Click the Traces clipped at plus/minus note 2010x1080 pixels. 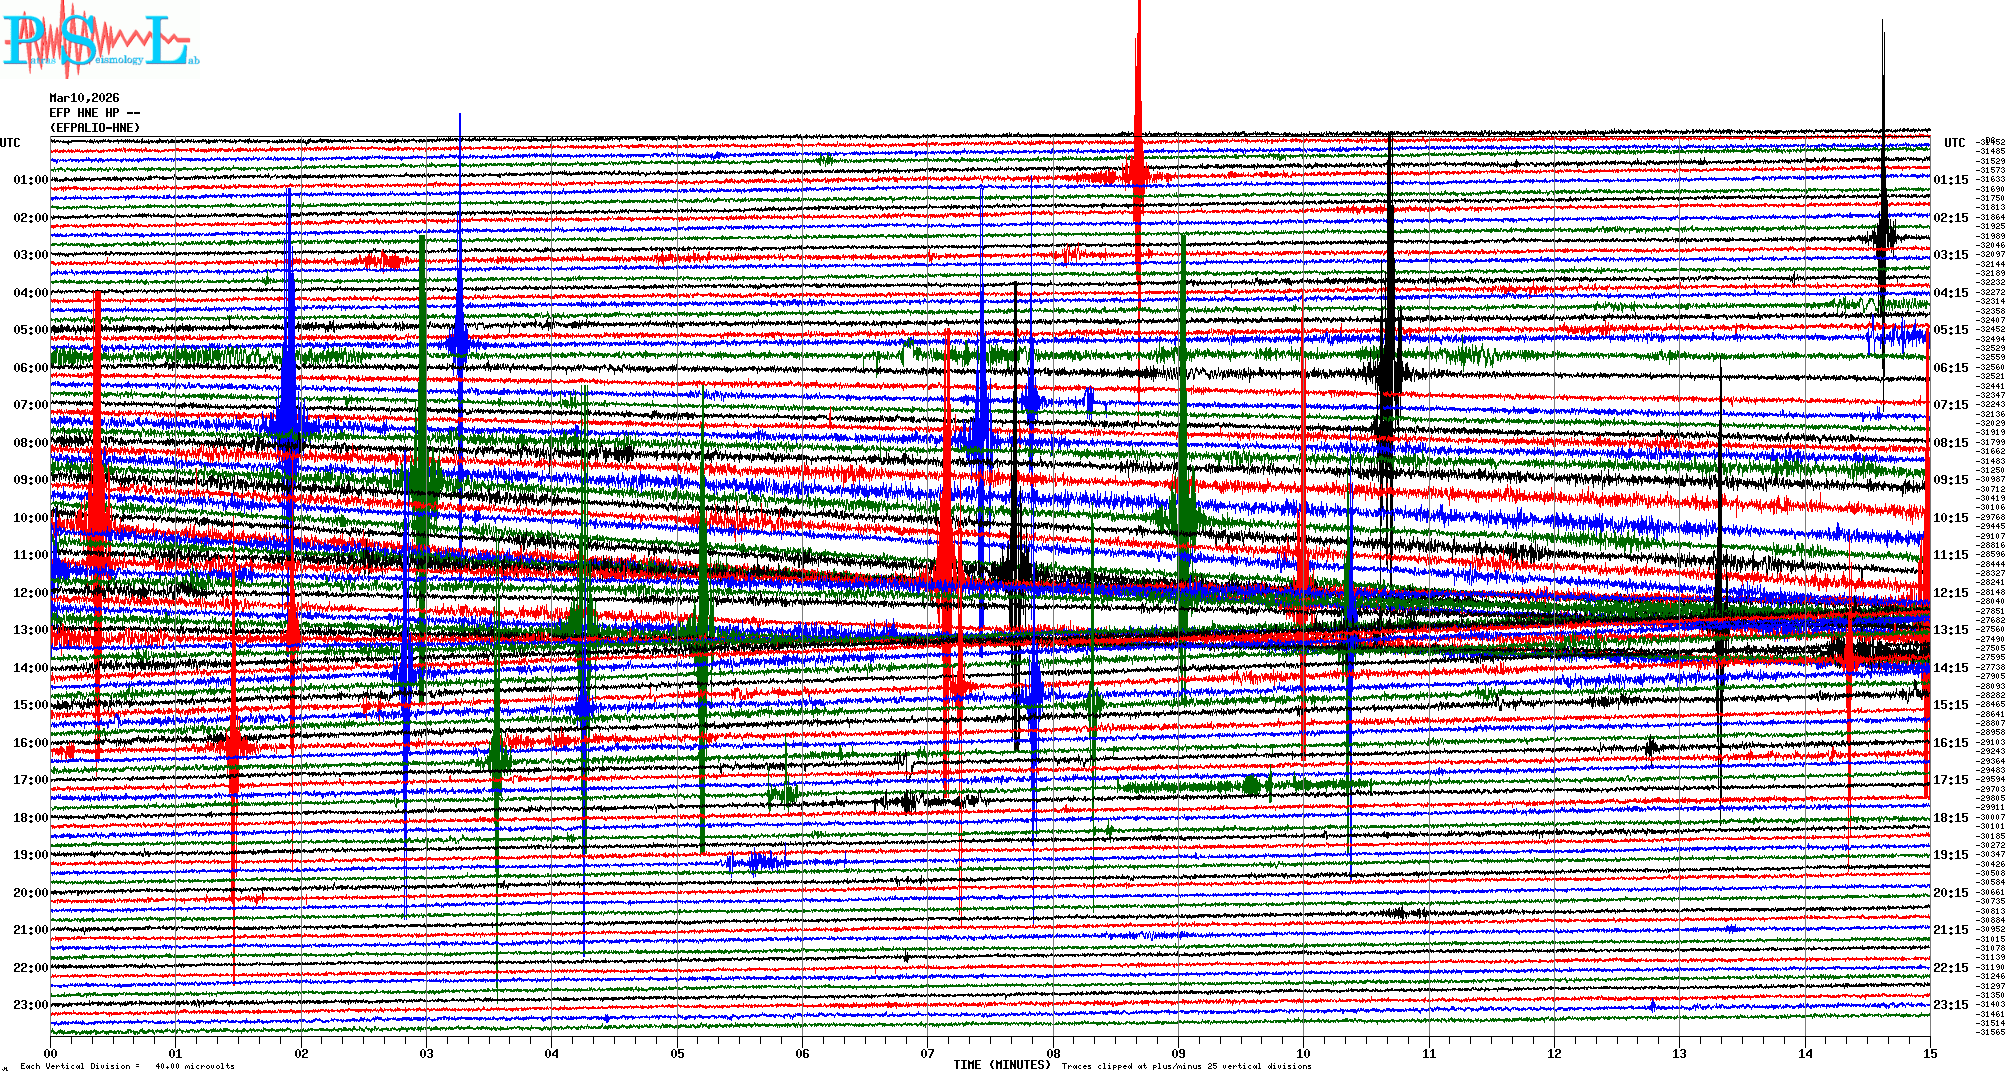click(x=1186, y=1066)
